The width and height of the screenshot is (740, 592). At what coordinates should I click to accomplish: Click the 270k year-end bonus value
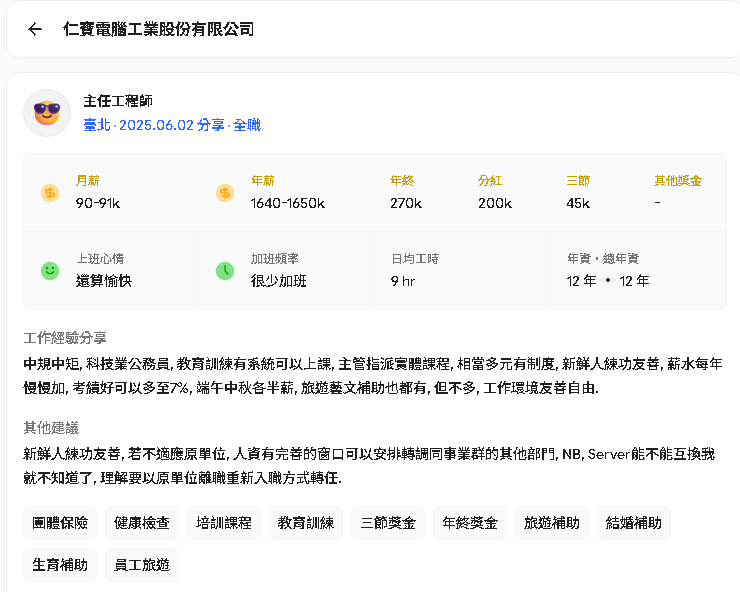point(406,203)
